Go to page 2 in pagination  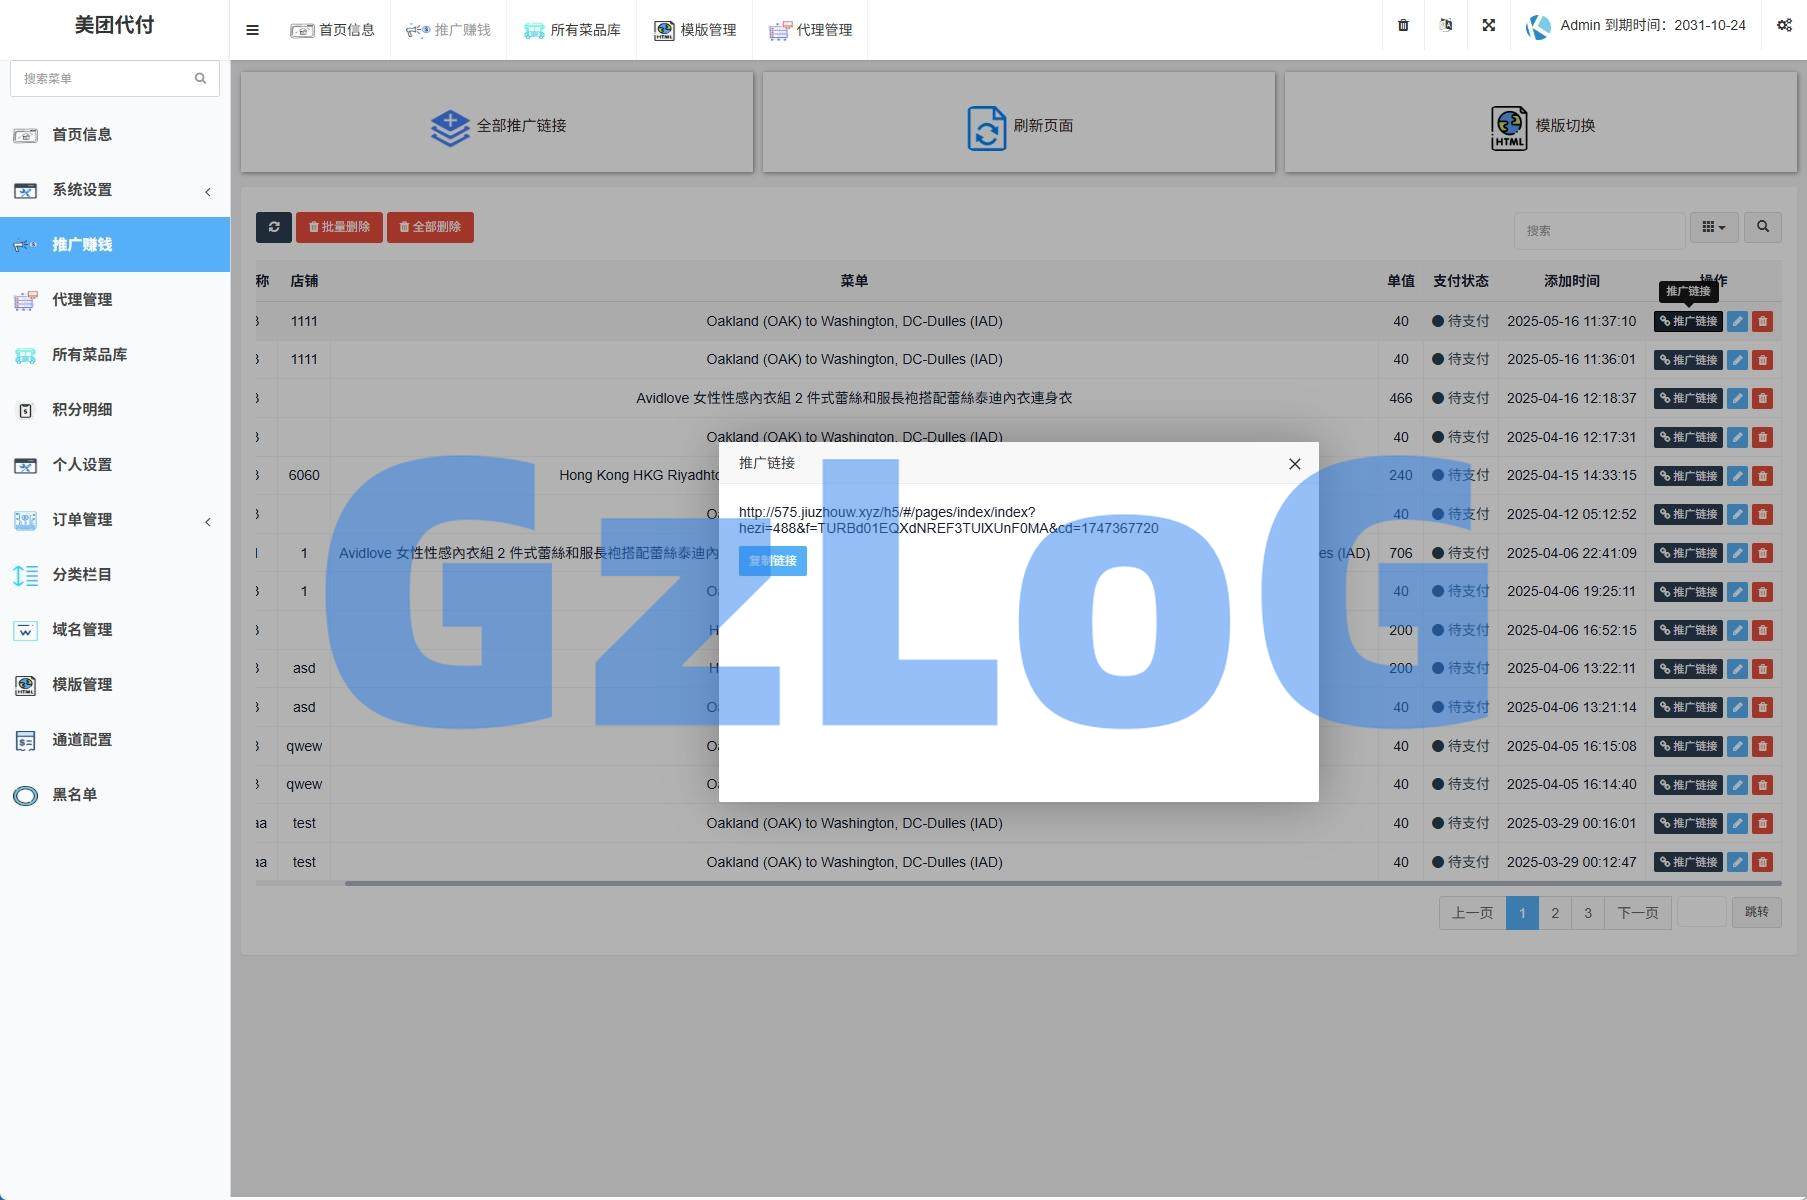pos(1554,913)
